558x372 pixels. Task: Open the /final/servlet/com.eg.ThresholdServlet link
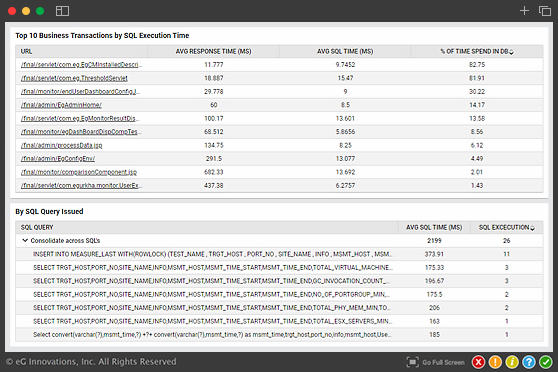(x=74, y=78)
